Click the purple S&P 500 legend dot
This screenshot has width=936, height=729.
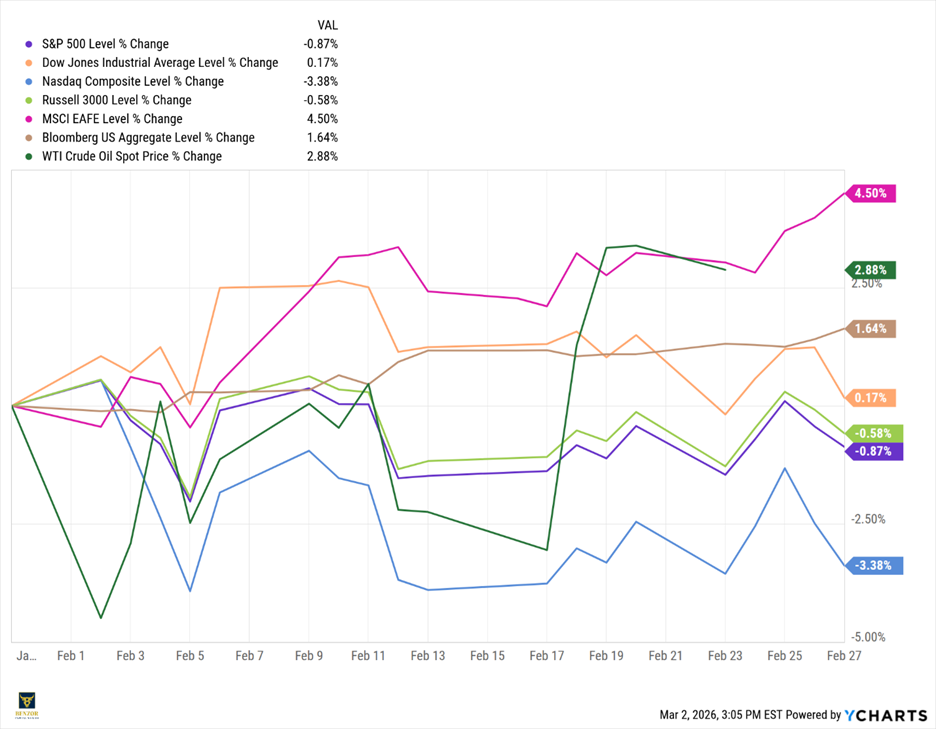[x=29, y=44]
